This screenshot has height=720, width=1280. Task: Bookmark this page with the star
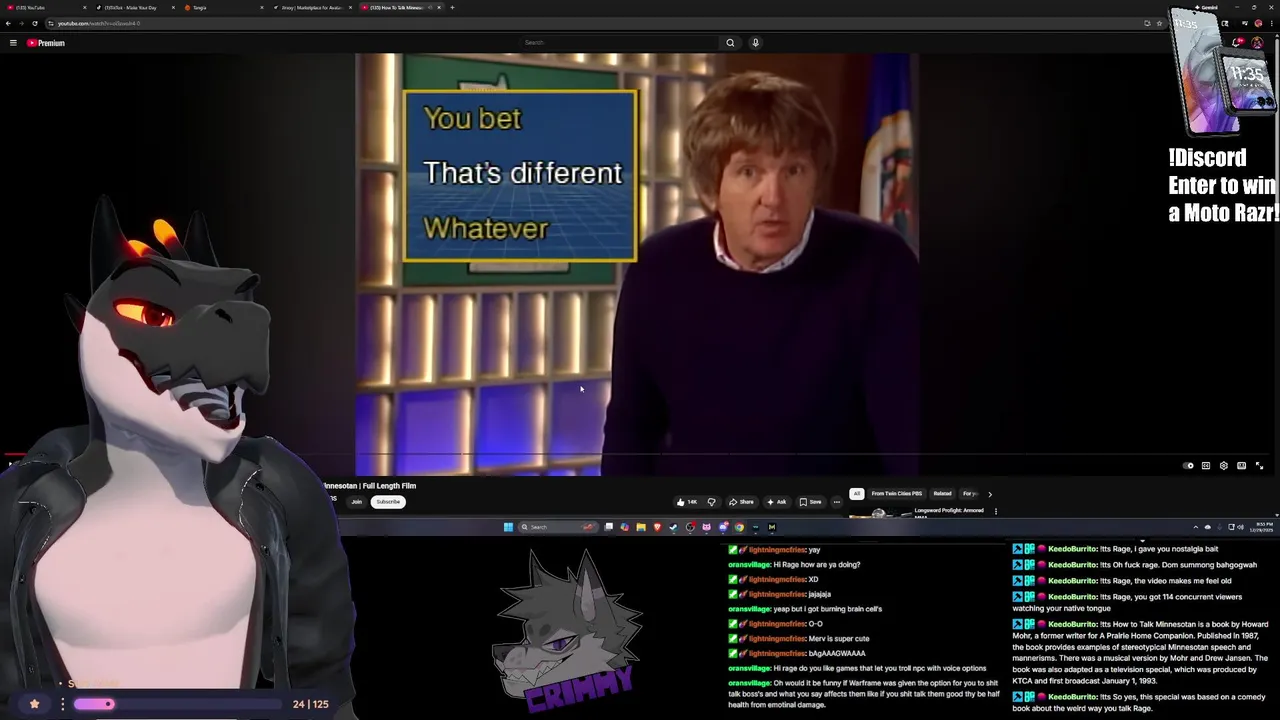[1160, 23]
